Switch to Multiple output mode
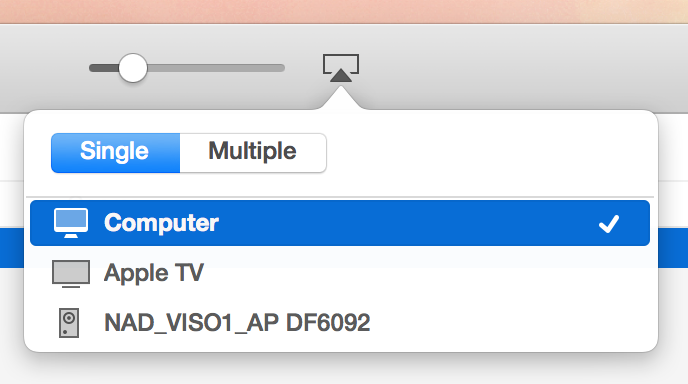The image size is (688, 384). point(253,153)
